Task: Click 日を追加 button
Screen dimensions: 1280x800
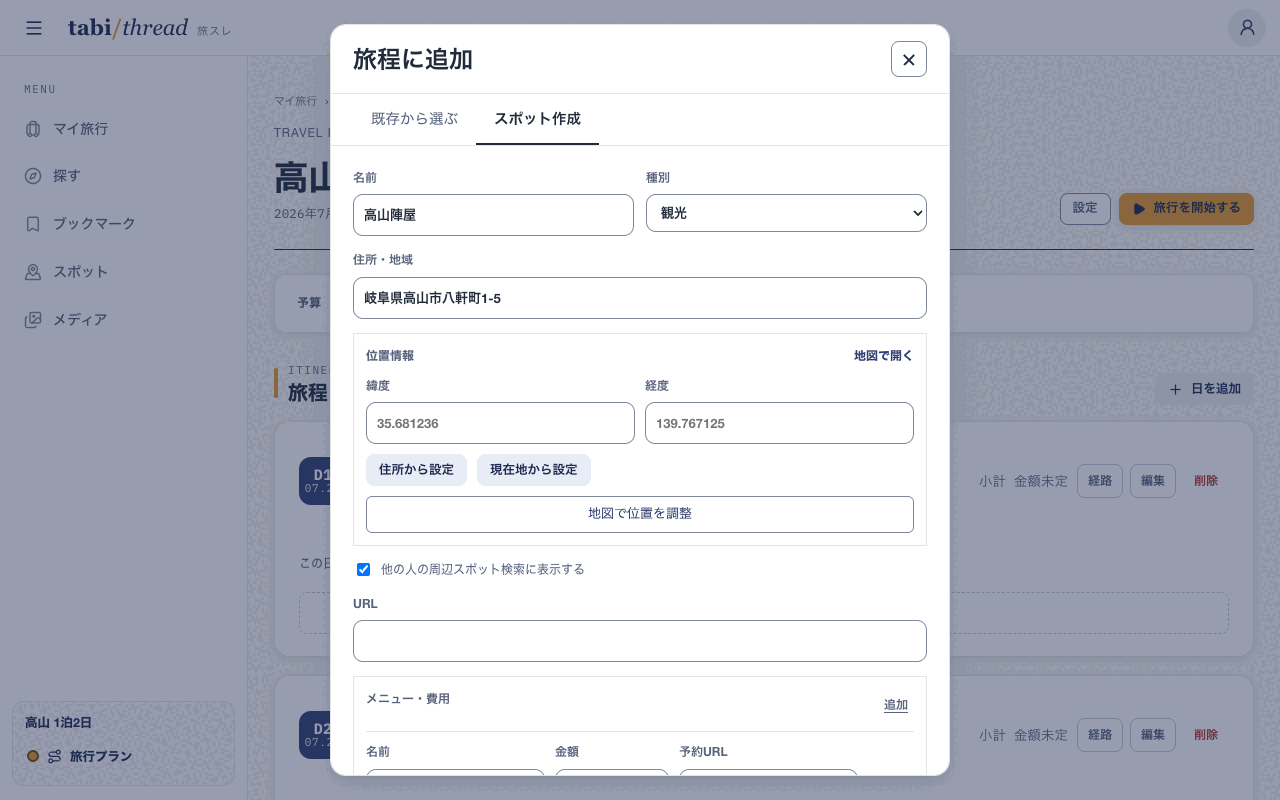Action: (1204, 389)
